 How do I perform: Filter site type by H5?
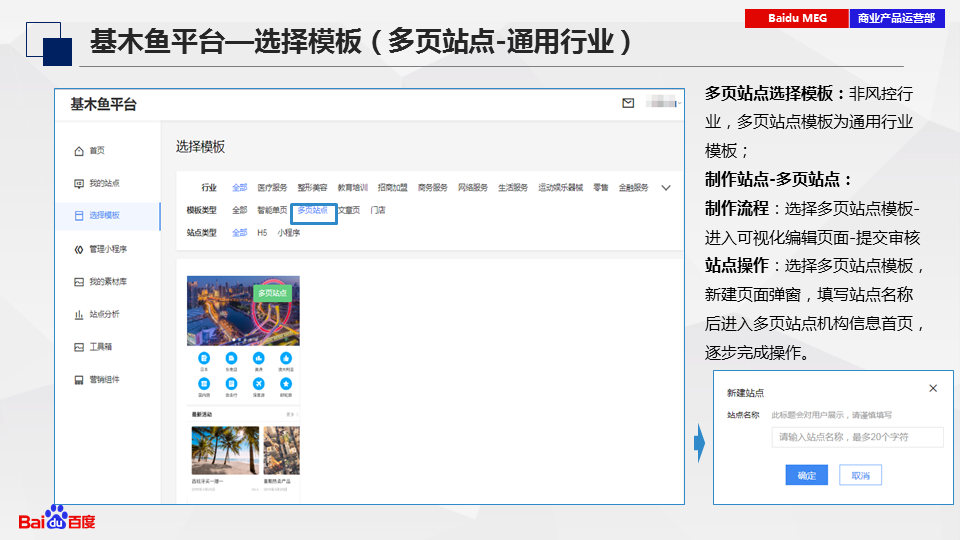(262, 233)
